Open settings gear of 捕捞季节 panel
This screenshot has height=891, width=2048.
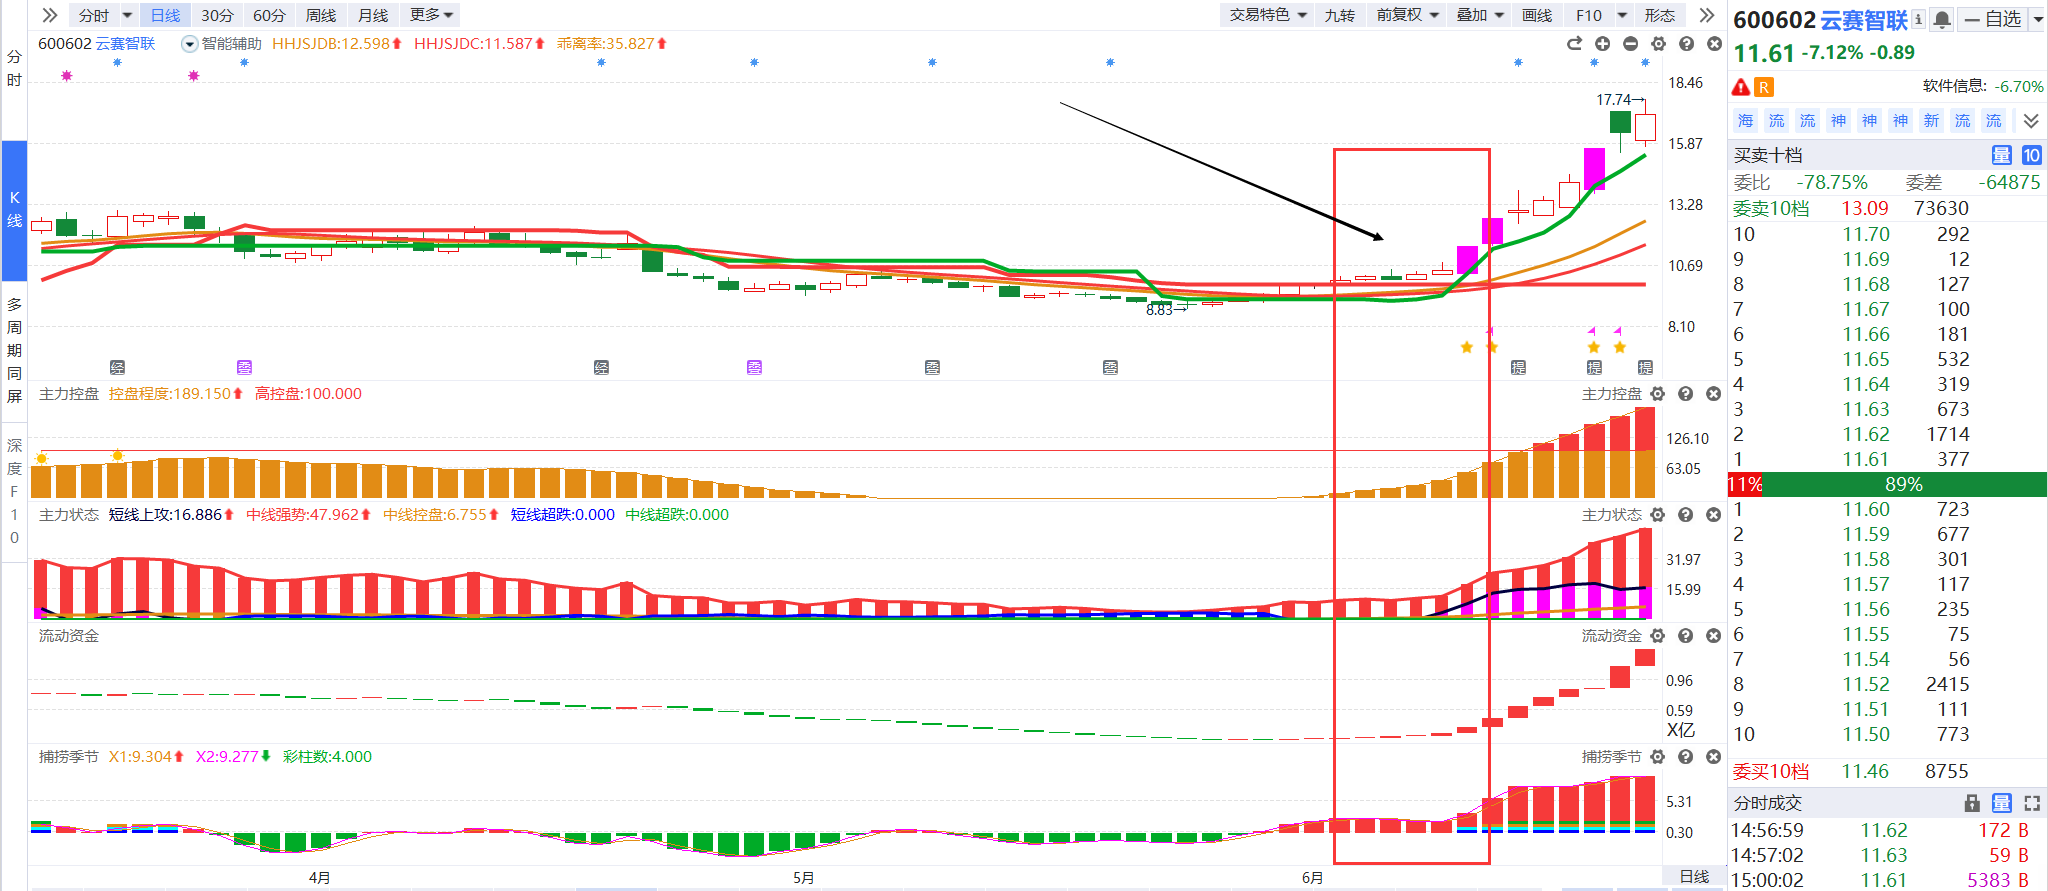[x=1657, y=757]
